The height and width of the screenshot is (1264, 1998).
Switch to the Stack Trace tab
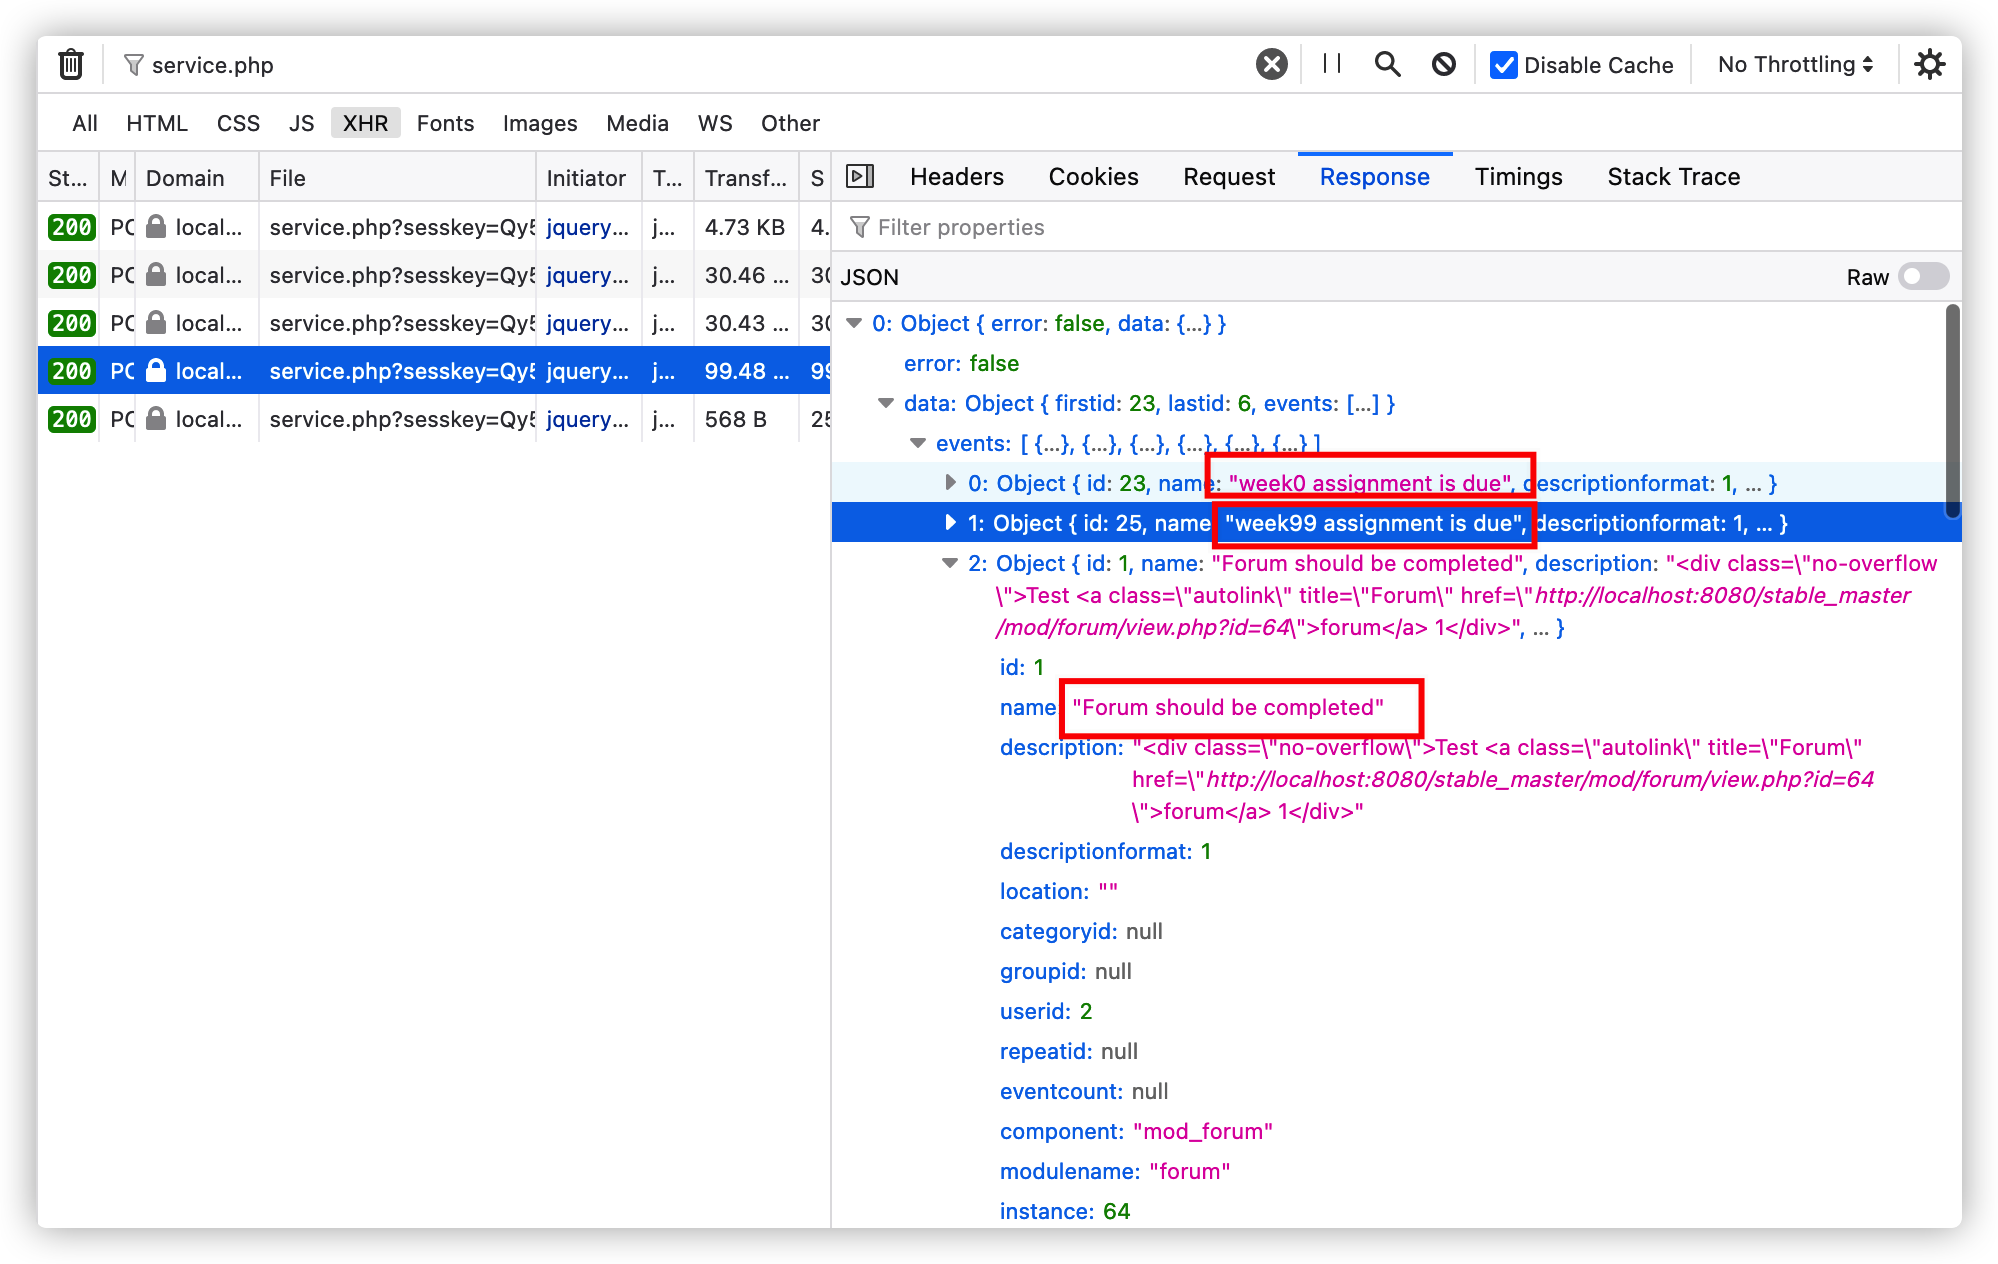tap(1673, 177)
